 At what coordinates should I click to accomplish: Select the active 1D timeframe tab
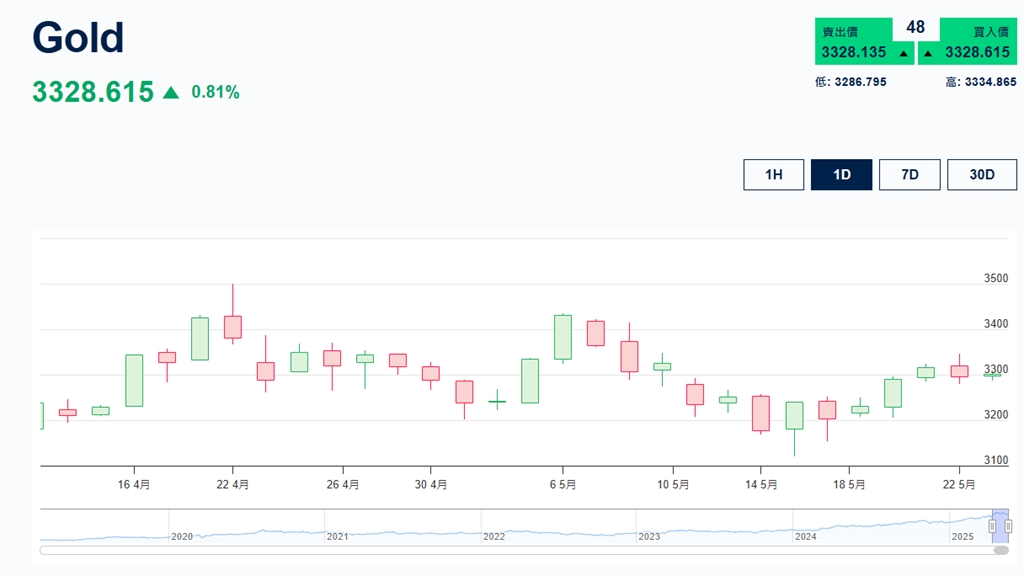pyautogui.click(x=841, y=174)
